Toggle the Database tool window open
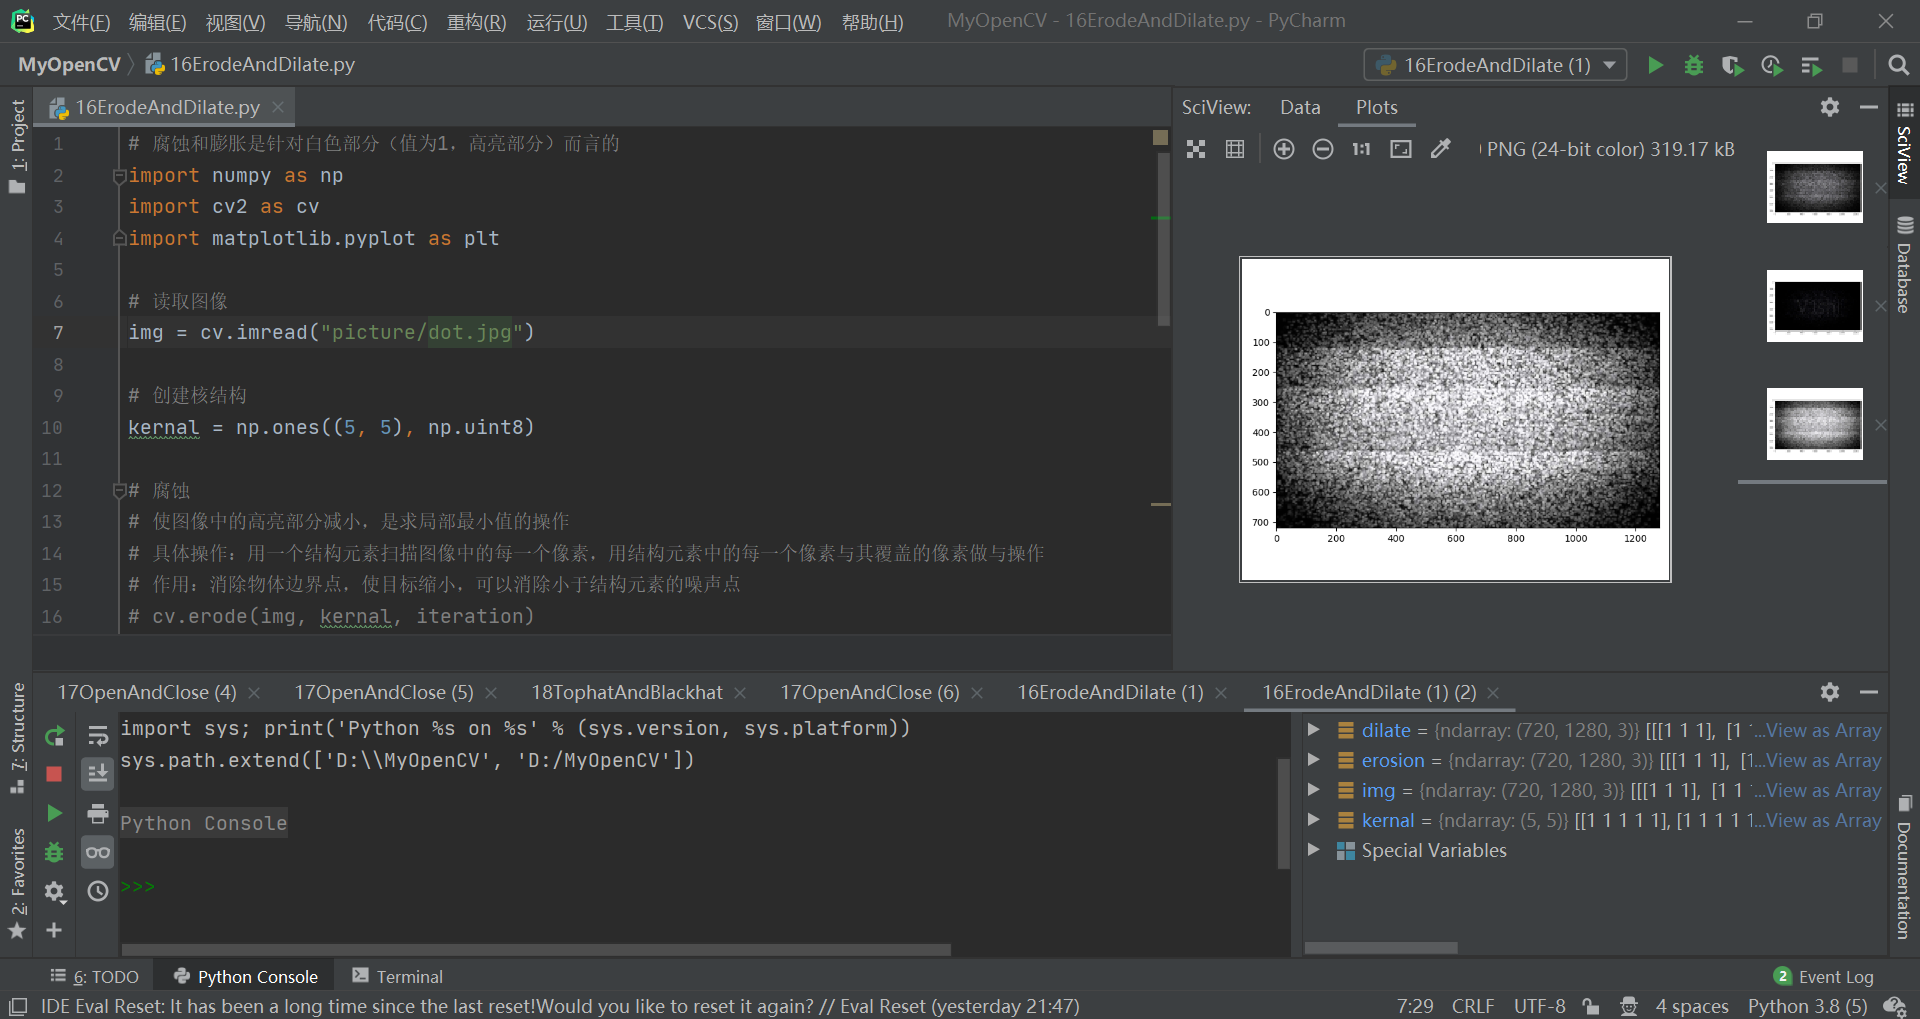The image size is (1920, 1019). (x=1905, y=265)
